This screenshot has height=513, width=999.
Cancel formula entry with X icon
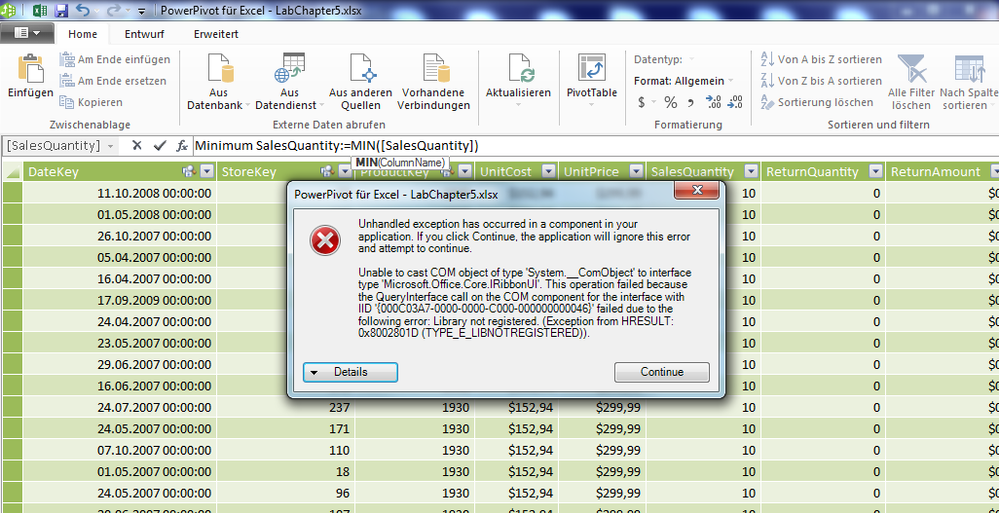[x=136, y=146]
